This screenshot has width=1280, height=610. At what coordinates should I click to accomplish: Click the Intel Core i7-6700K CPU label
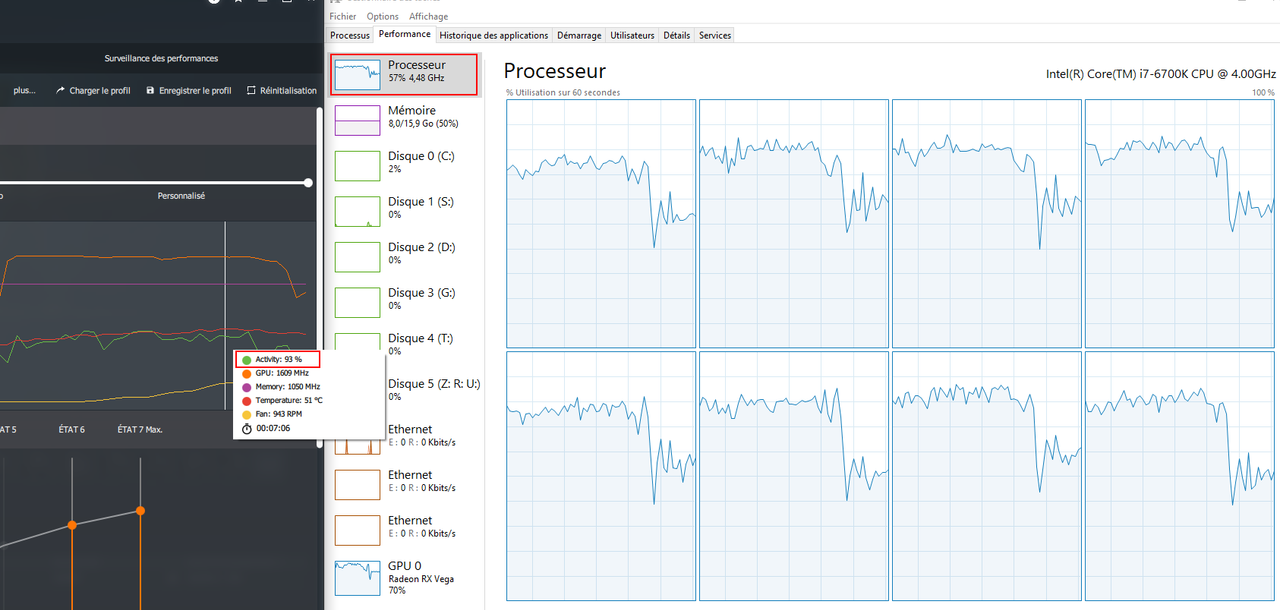tap(1161, 74)
